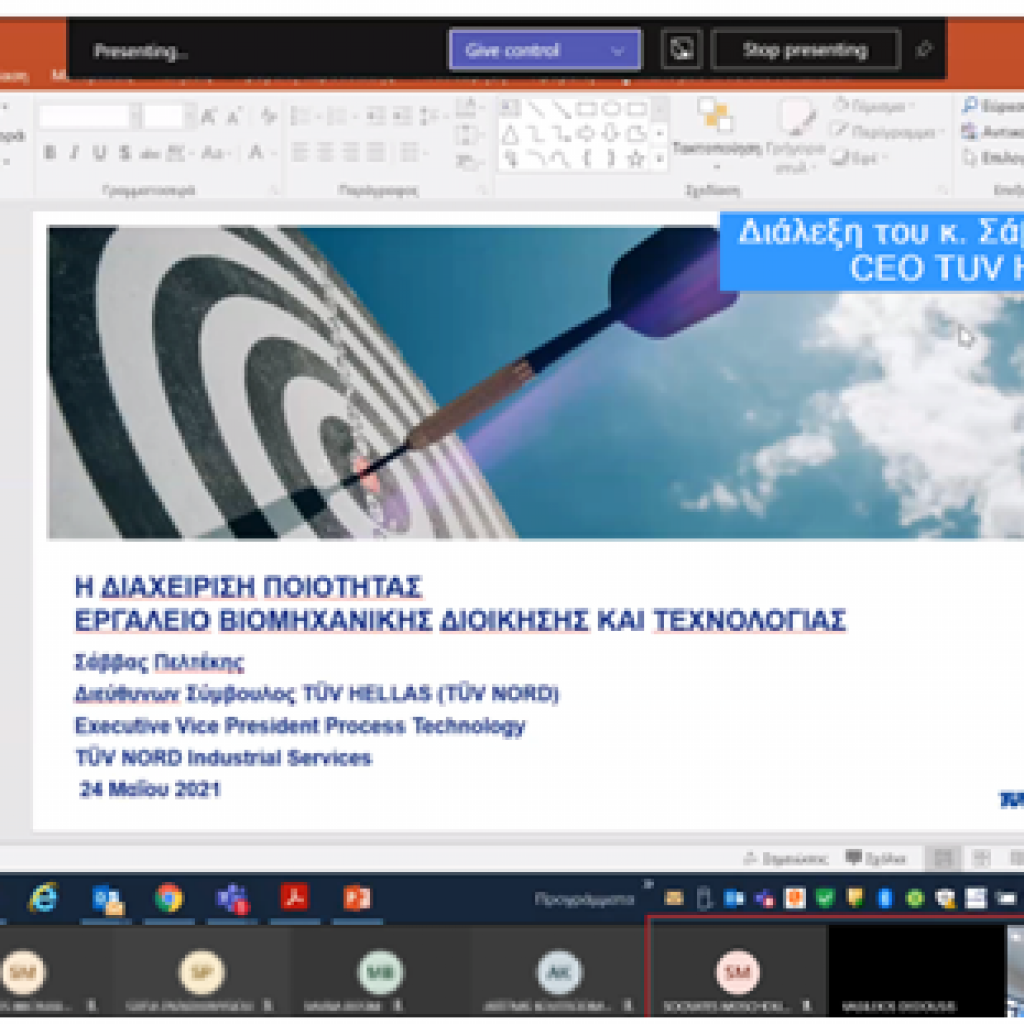Open the Font dialog launcher
This screenshot has height=1024, width=1024.
(274, 191)
